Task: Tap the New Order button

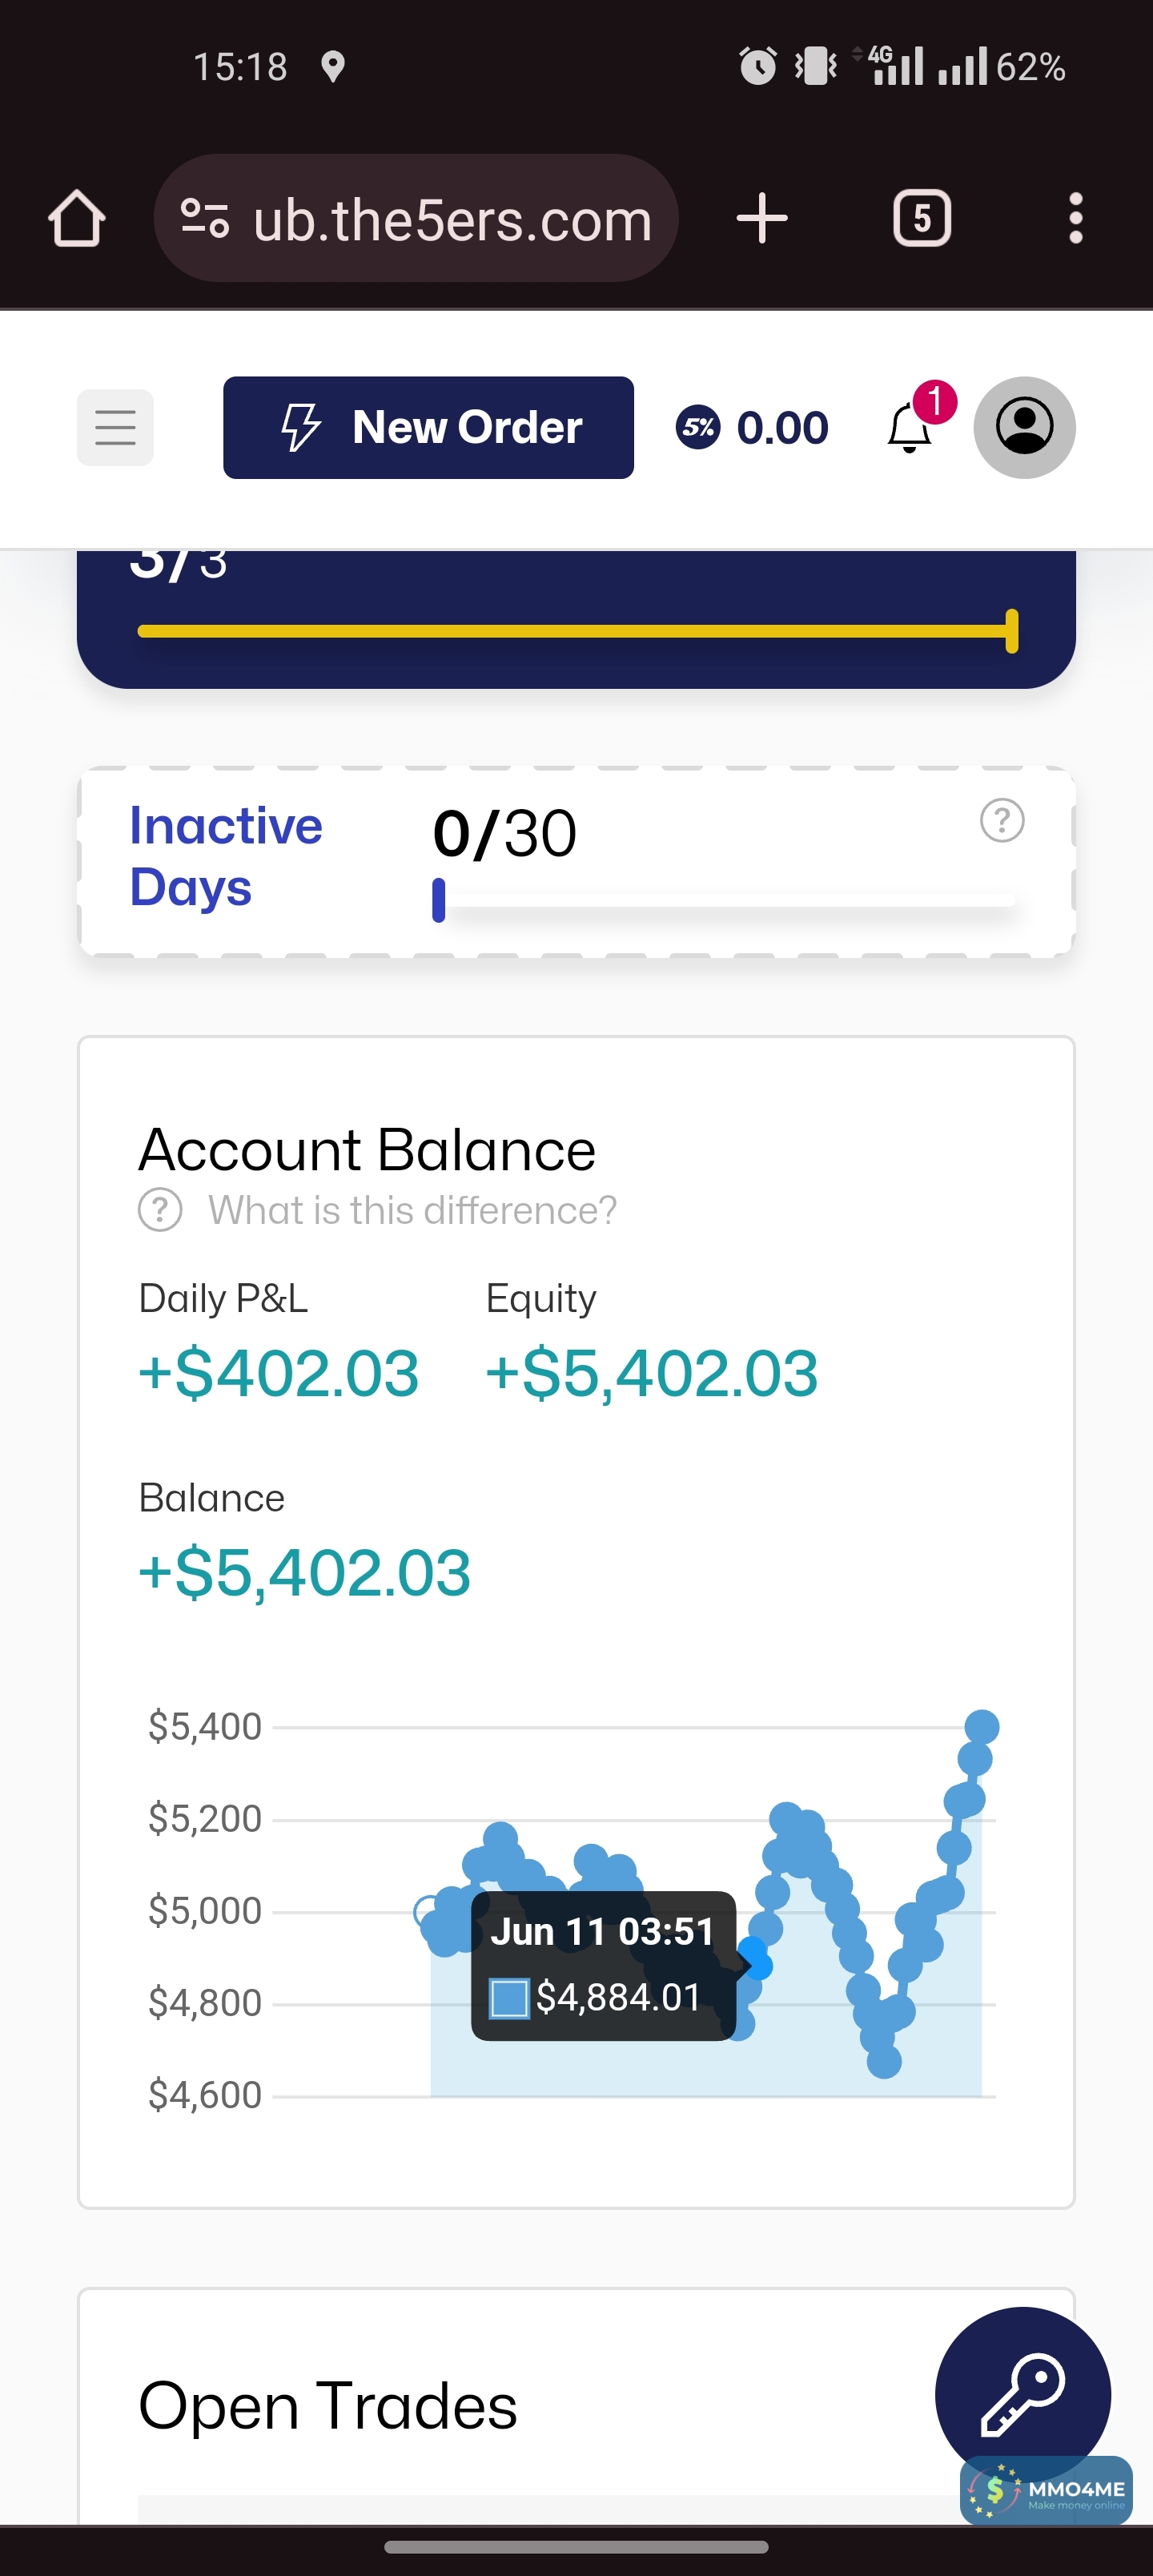Action: (428, 427)
